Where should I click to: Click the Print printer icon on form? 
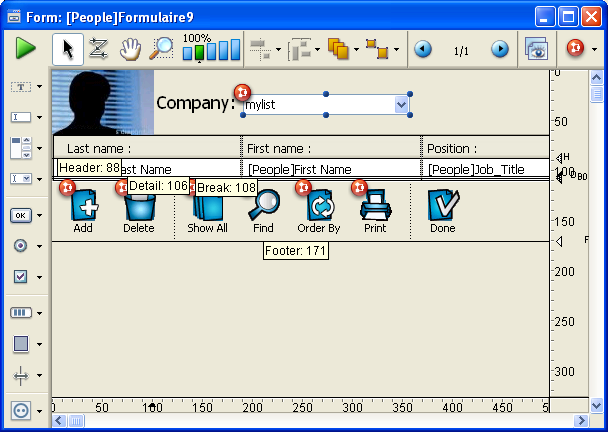375,205
